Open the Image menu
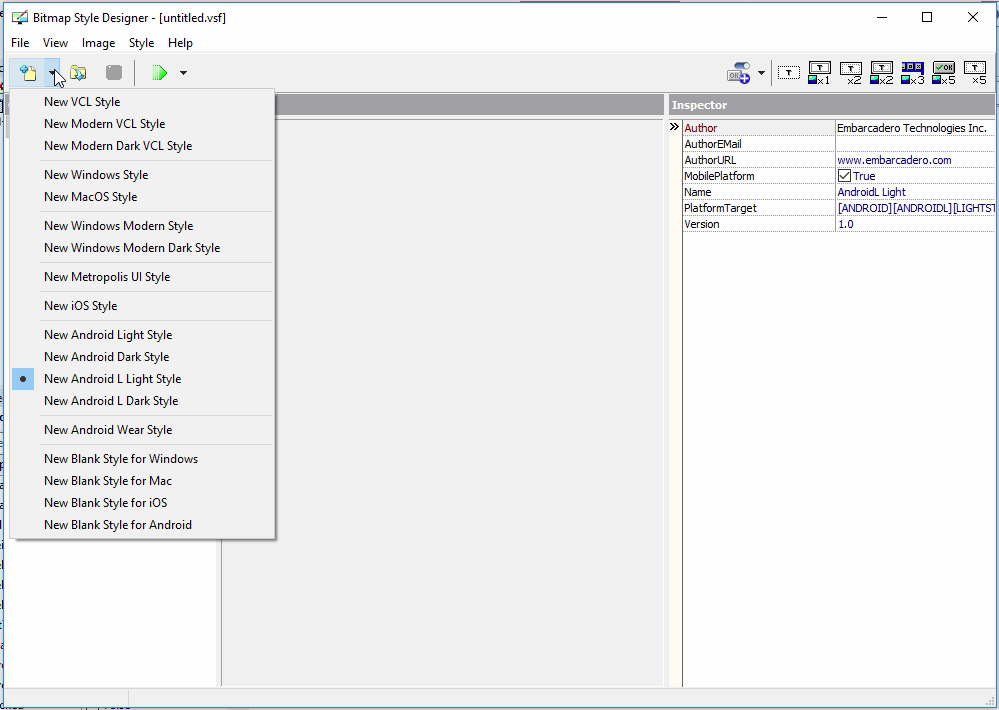 (x=98, y=43)
